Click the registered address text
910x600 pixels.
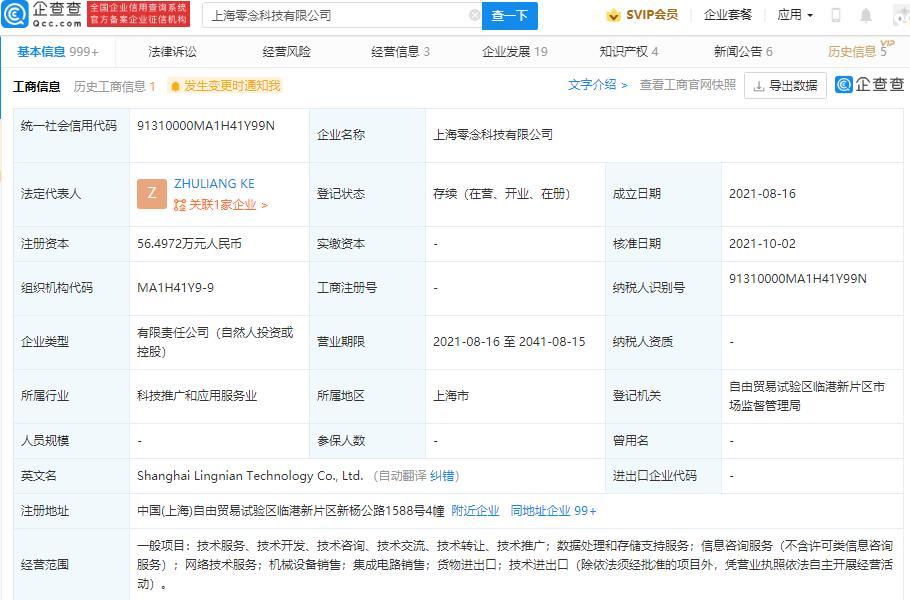click(x=291, y=511)
